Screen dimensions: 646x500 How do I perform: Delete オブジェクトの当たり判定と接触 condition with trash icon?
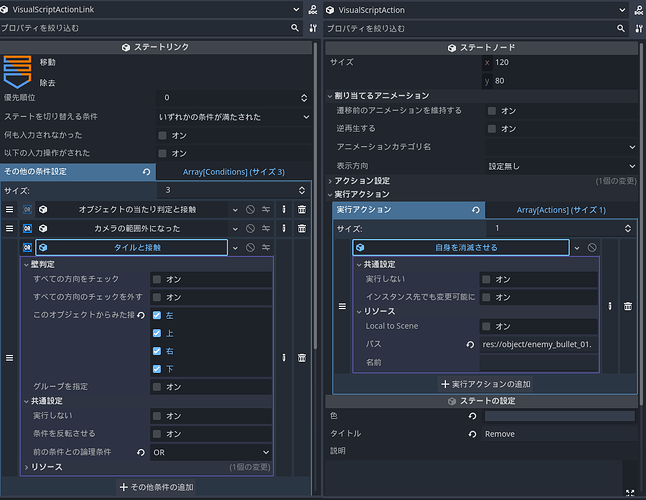point(302,209)
